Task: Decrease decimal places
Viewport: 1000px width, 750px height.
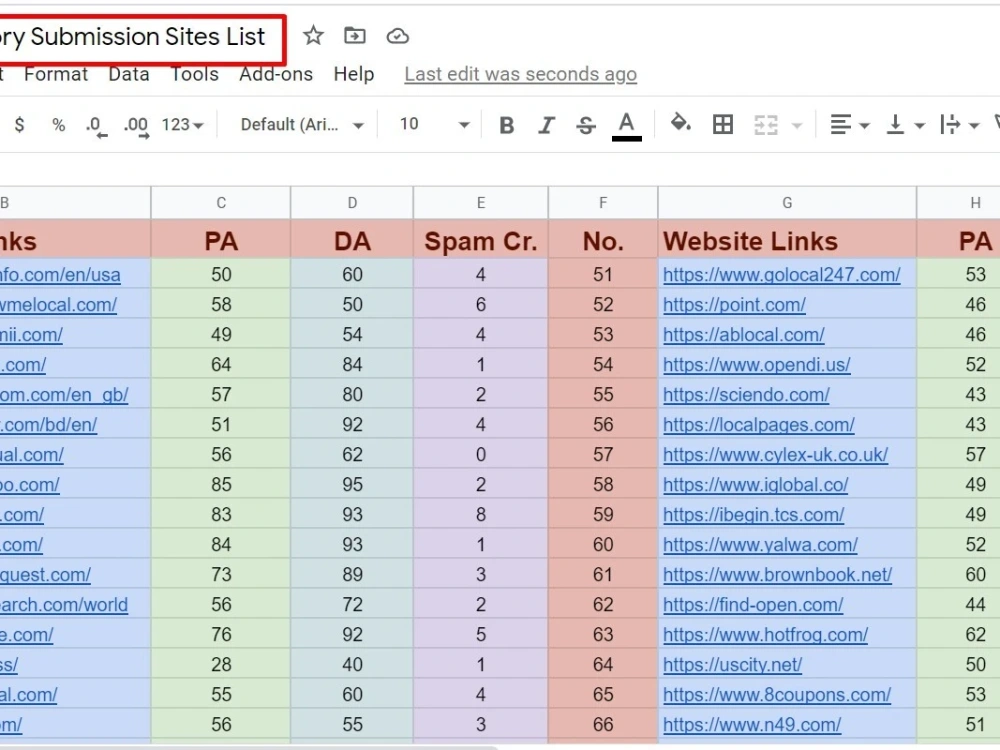Action: 96,126
